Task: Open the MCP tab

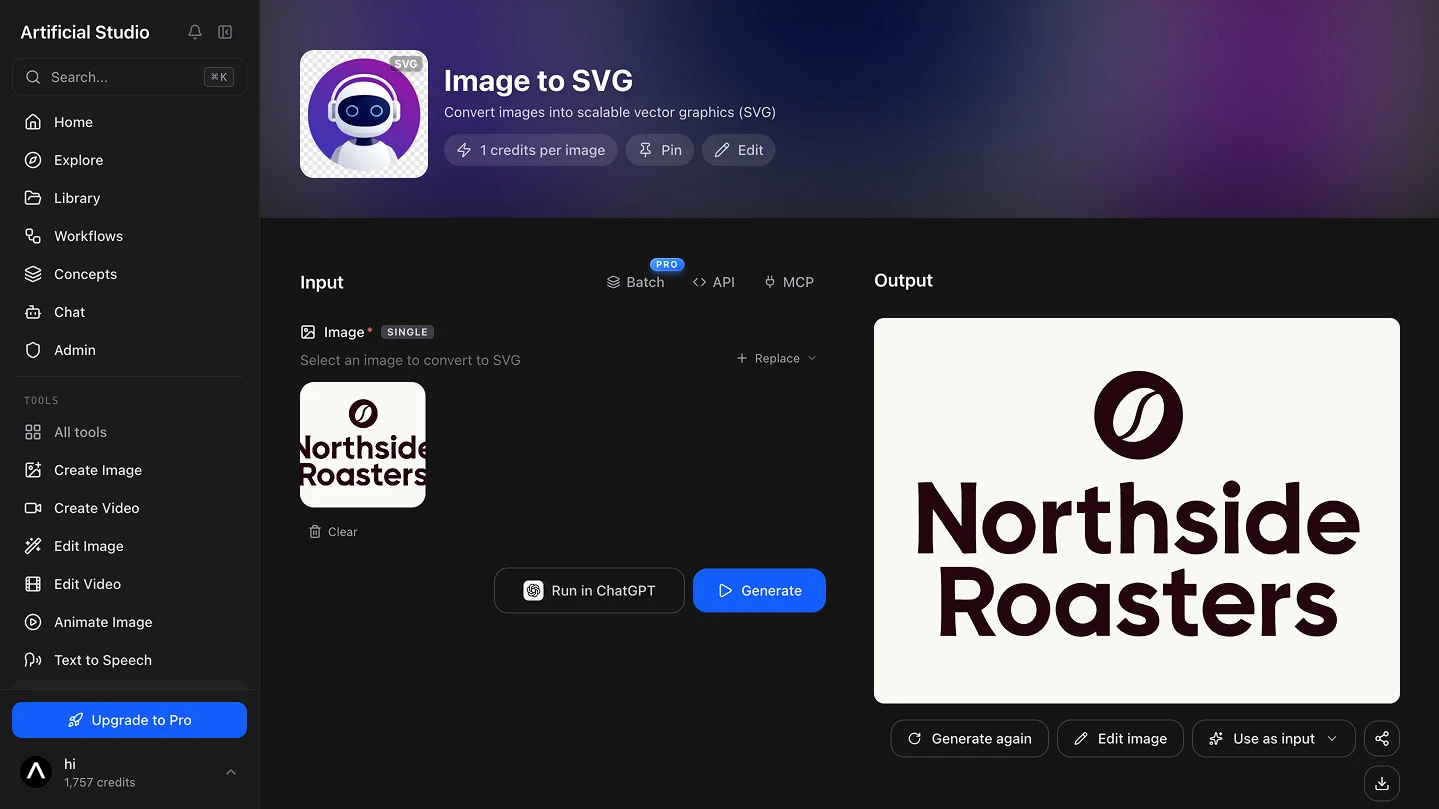Action: (x=788, y=282)
